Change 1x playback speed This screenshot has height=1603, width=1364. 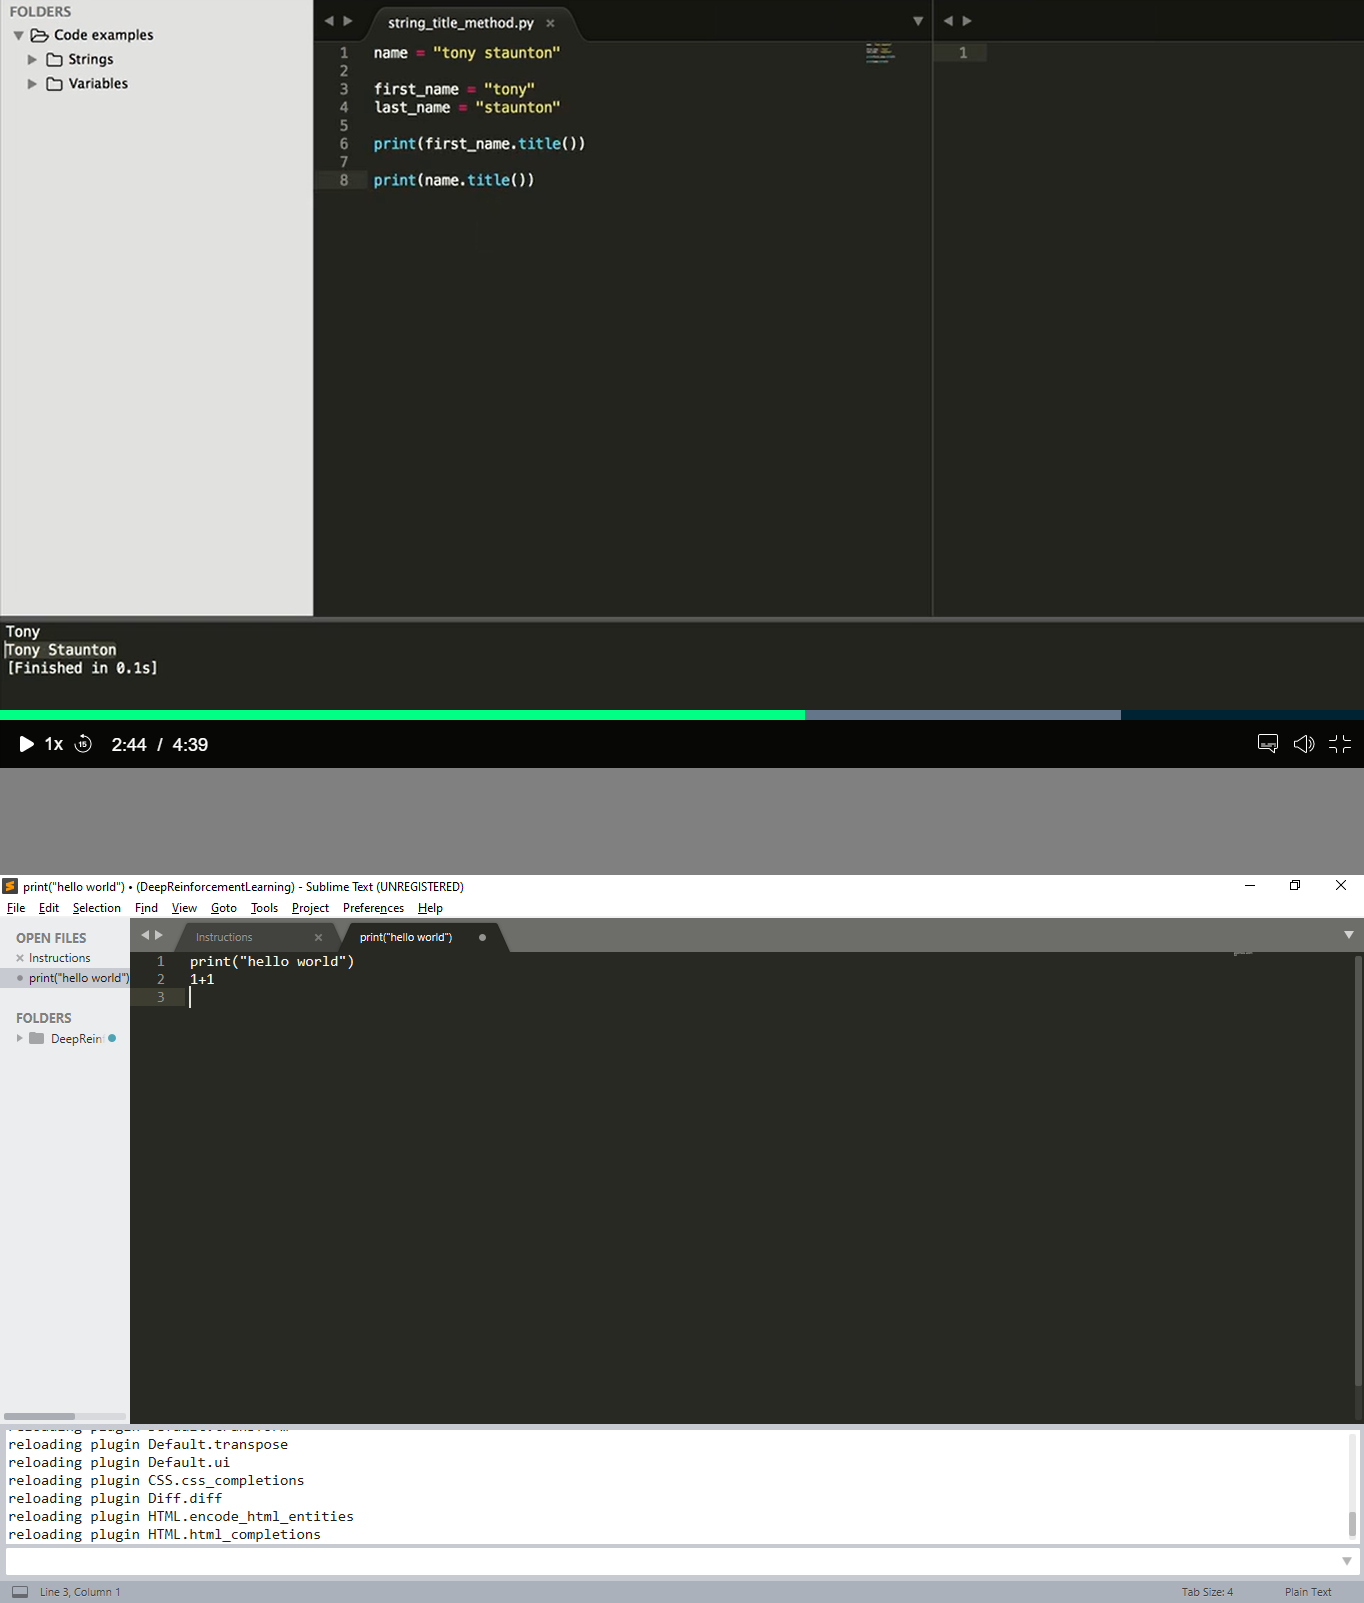point(54,744)
